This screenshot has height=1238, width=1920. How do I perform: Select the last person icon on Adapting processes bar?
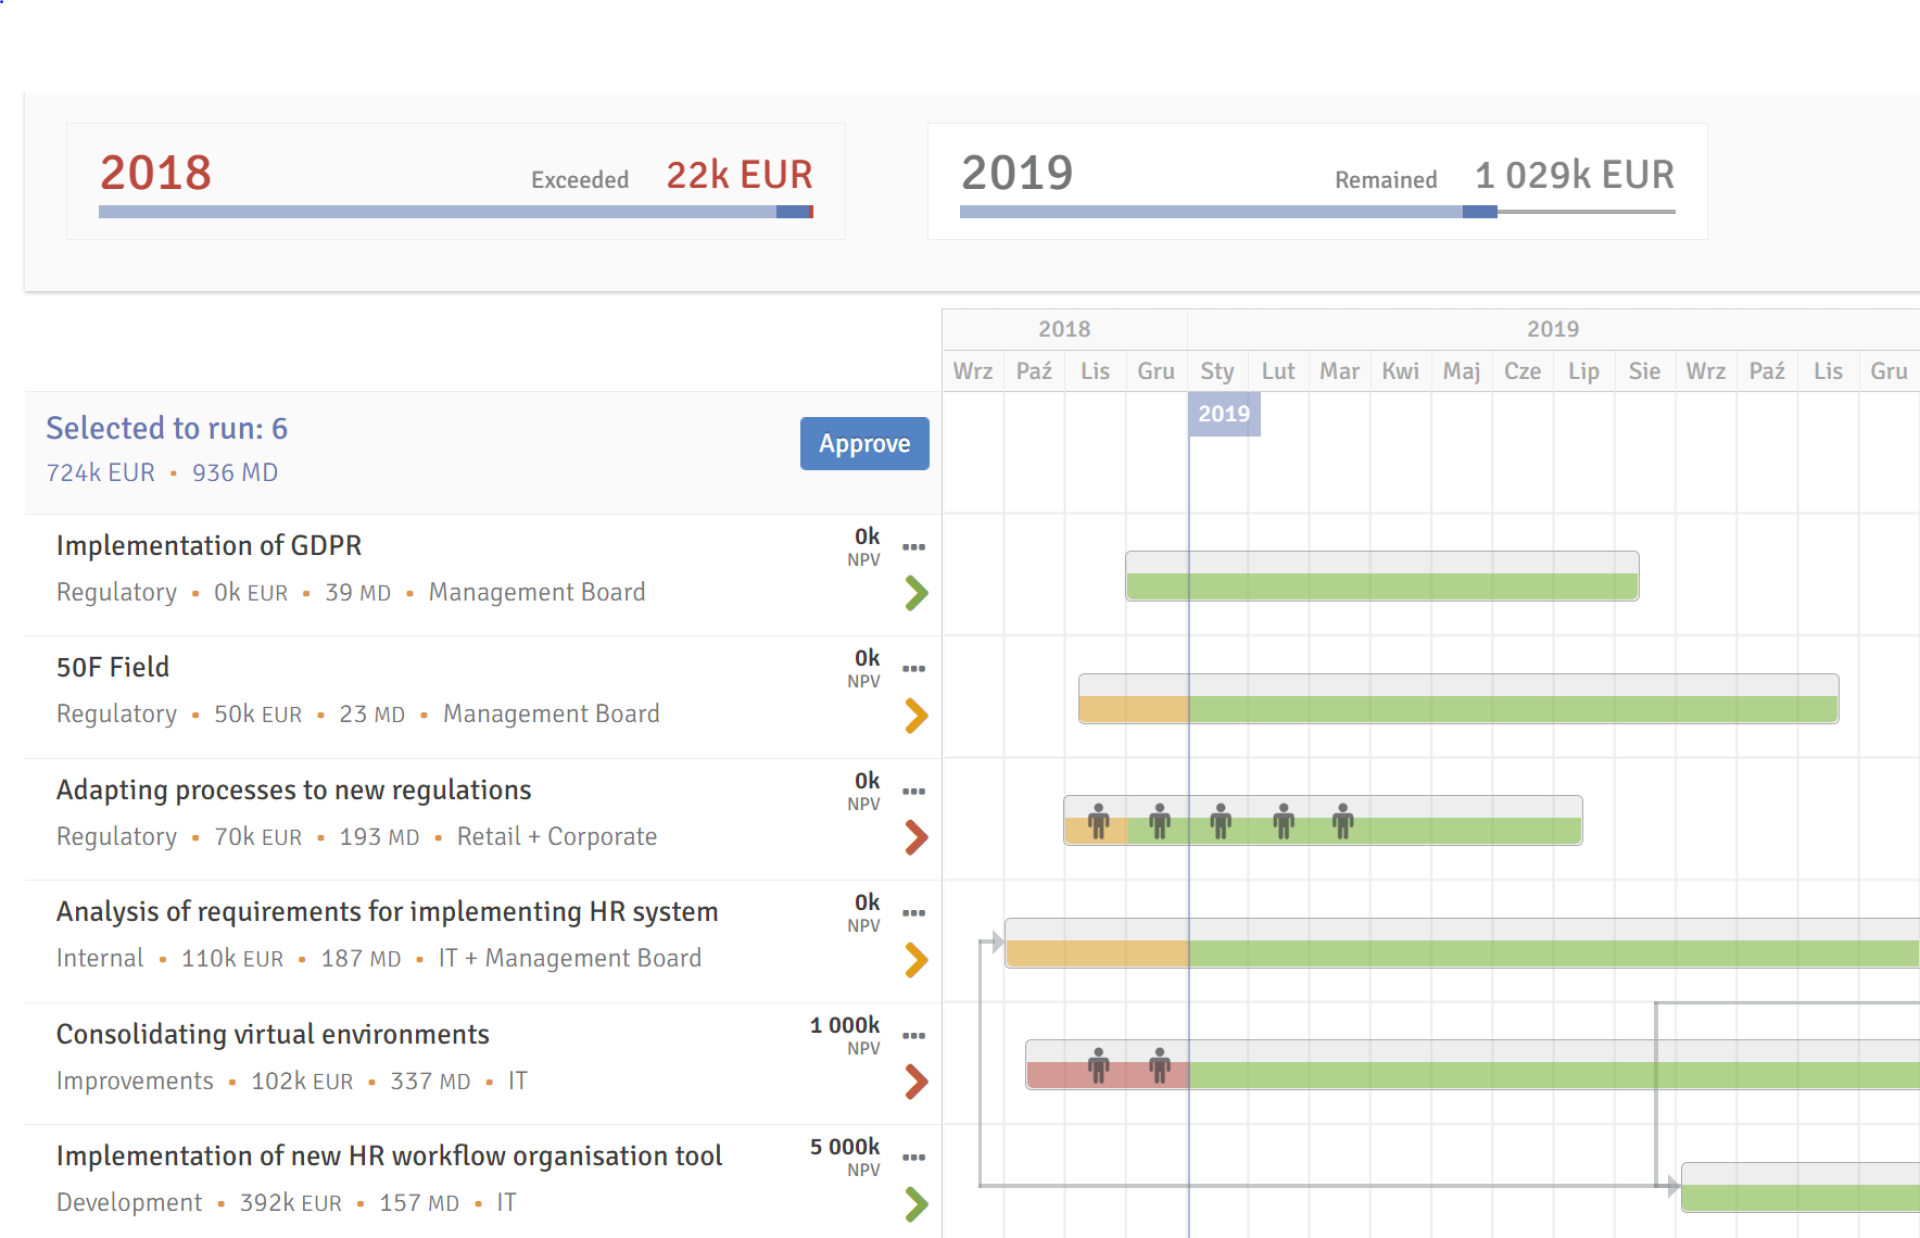pos(1343,820)
